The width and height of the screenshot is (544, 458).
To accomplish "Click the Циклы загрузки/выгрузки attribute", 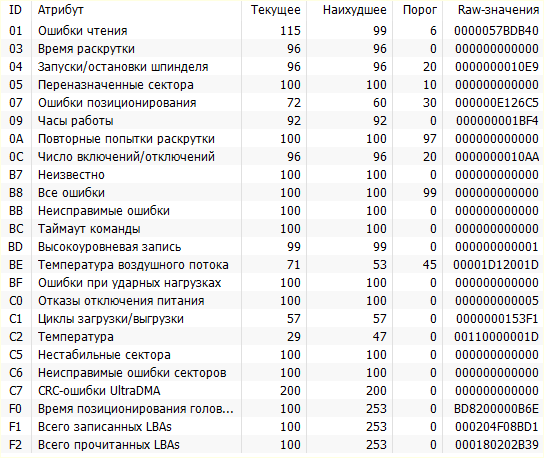I will [x=111, y=319].
